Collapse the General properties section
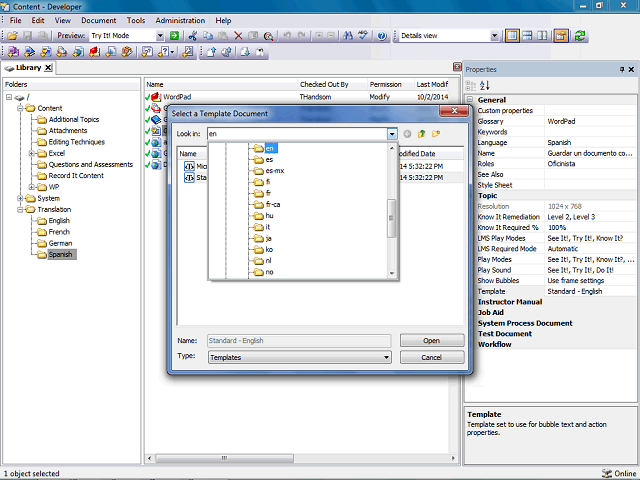The width and height of the screenshot is (640, 480). [x=470, y=100]
